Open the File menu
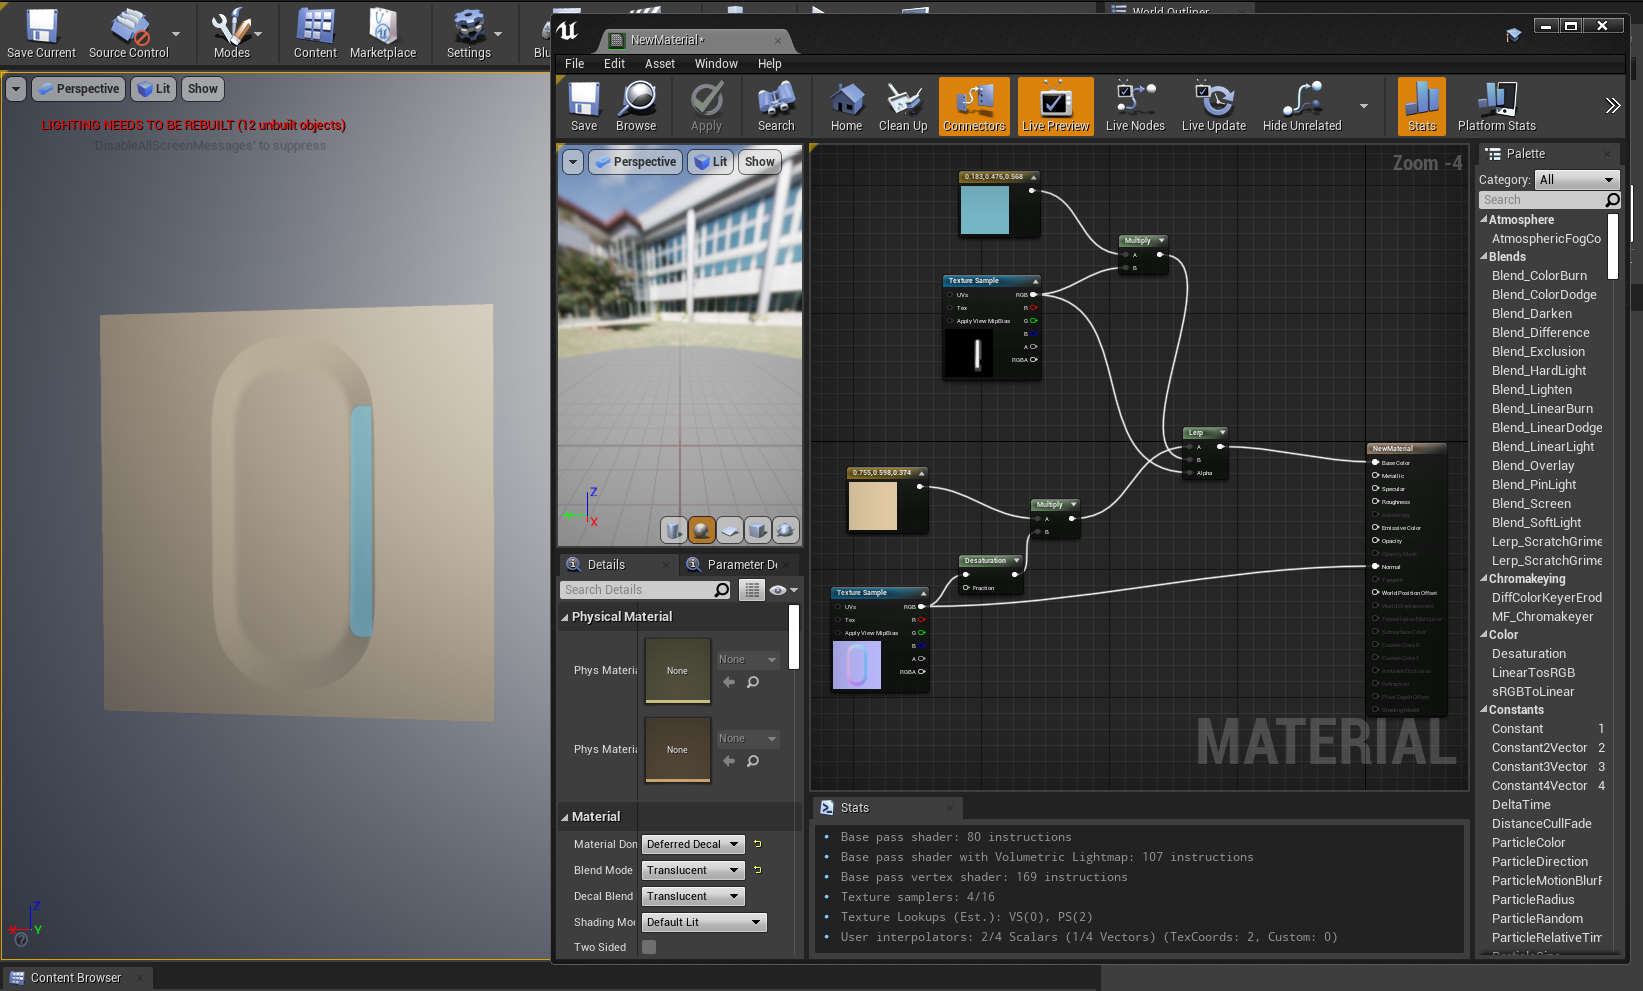 (575, 64)
